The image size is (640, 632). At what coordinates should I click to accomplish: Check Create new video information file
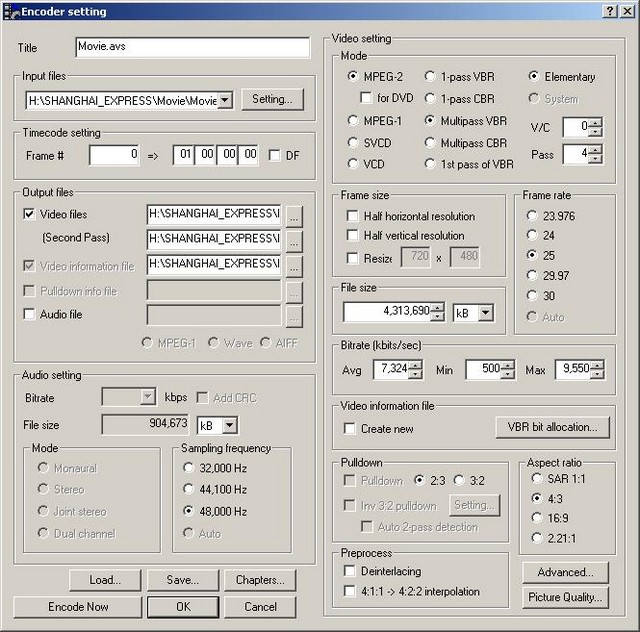(x=349, y=428)
